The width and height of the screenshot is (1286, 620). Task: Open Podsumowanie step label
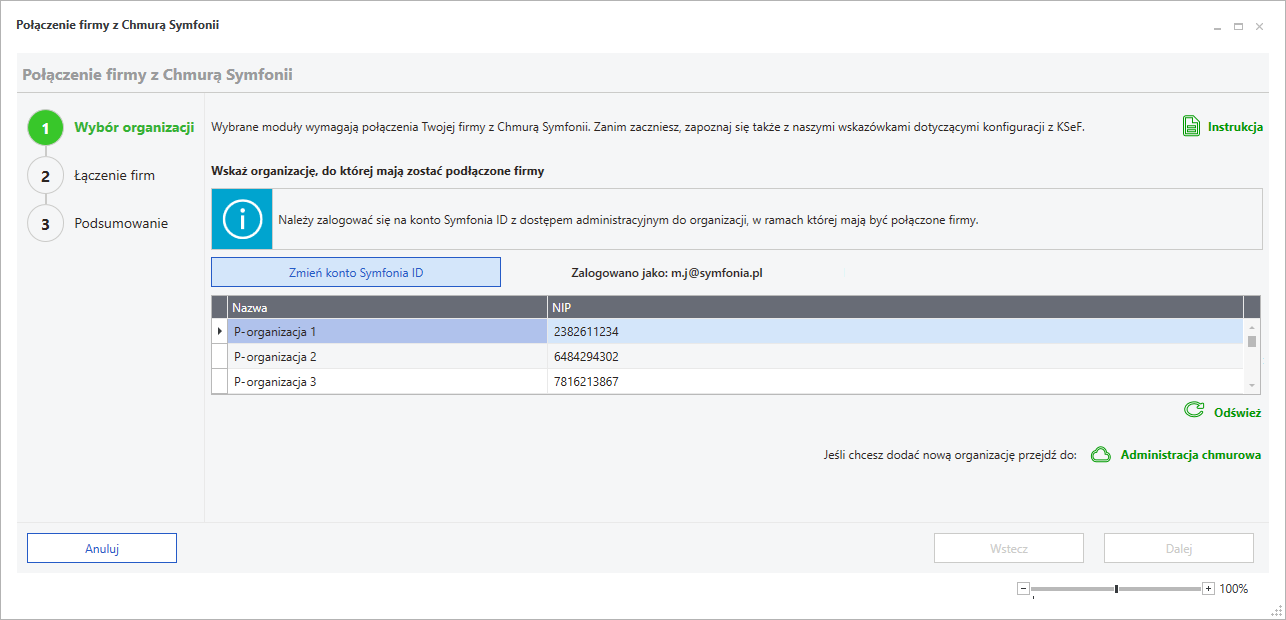pyautogui.click(x=121, y=224)
